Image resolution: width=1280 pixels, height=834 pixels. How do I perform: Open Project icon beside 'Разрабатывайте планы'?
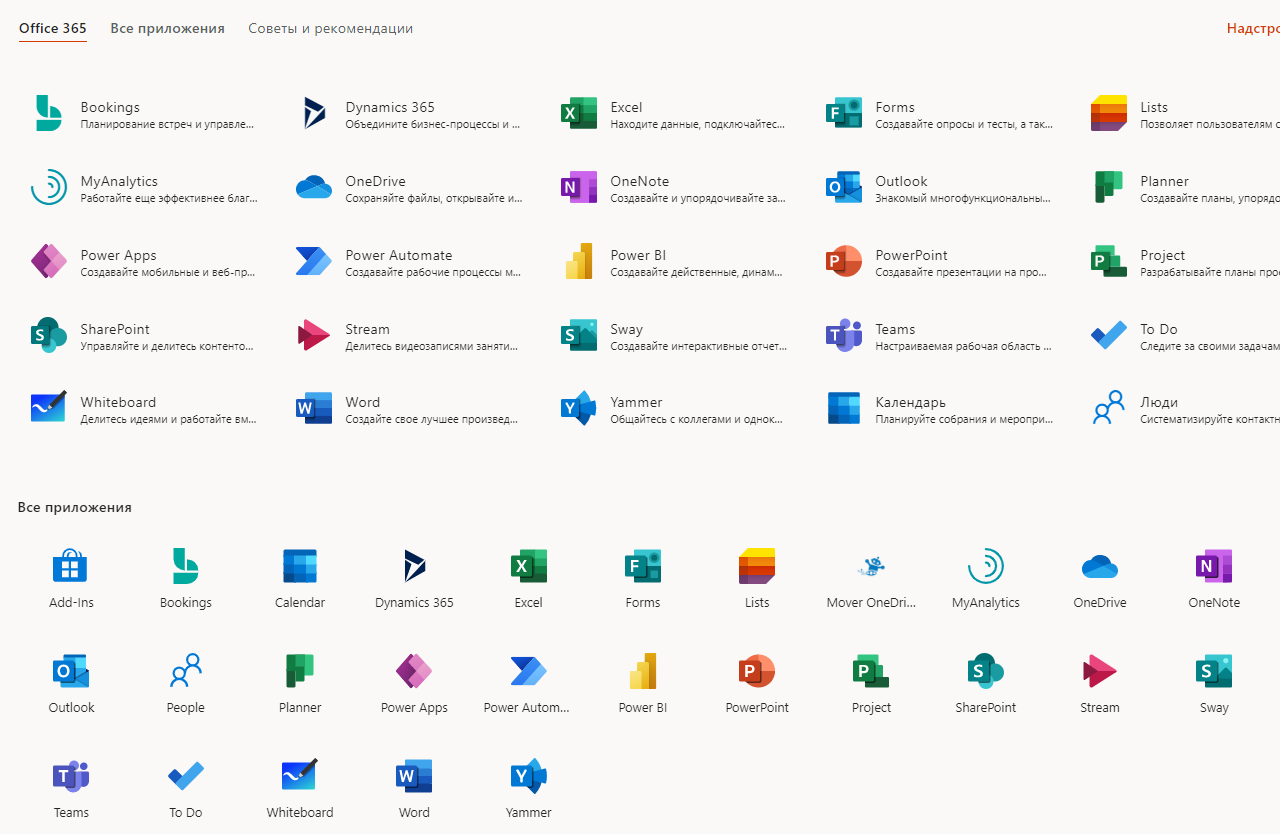1109,262
